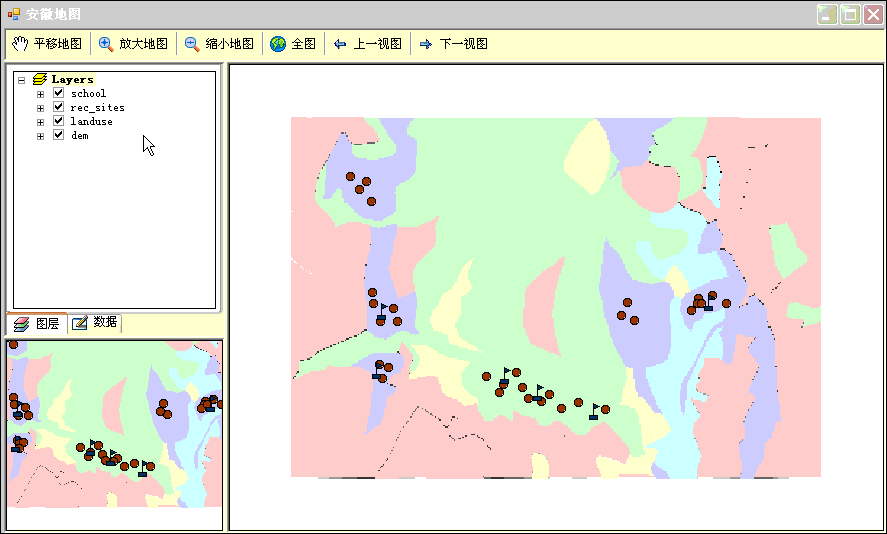
Task: Uncheck the landuse layer checkbox
Action: 58,120
